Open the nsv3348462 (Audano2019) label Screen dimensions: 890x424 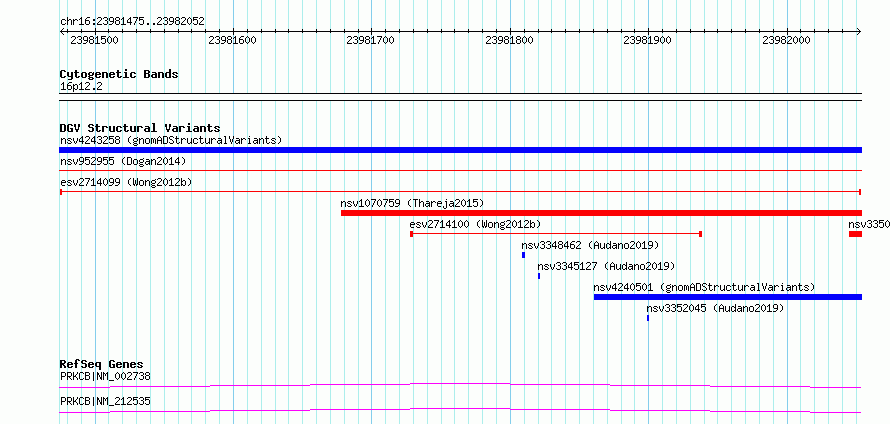pos(590,245)
